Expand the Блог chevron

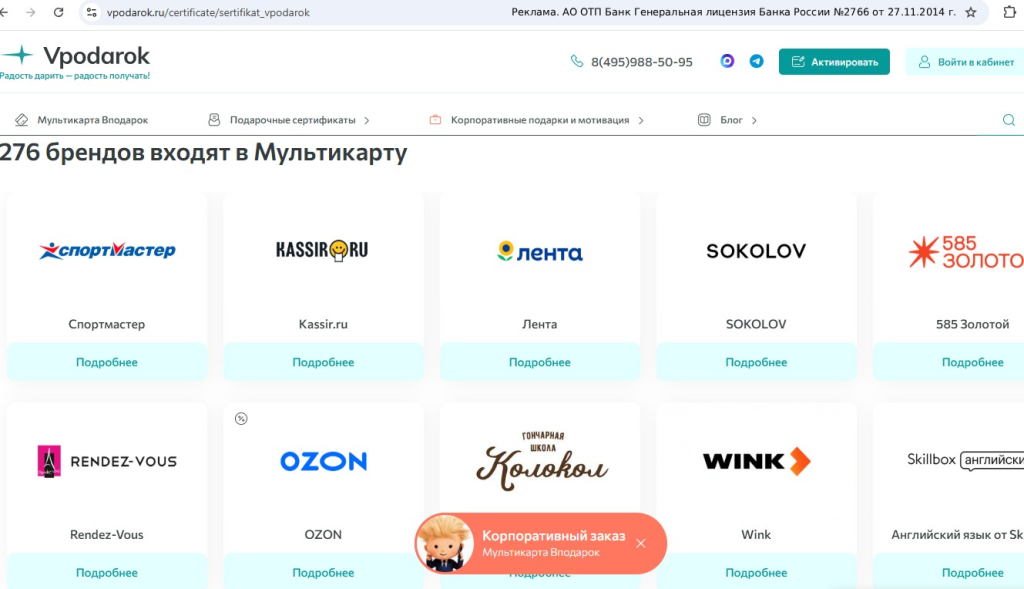pyautogui.click(x=754, y=118)
